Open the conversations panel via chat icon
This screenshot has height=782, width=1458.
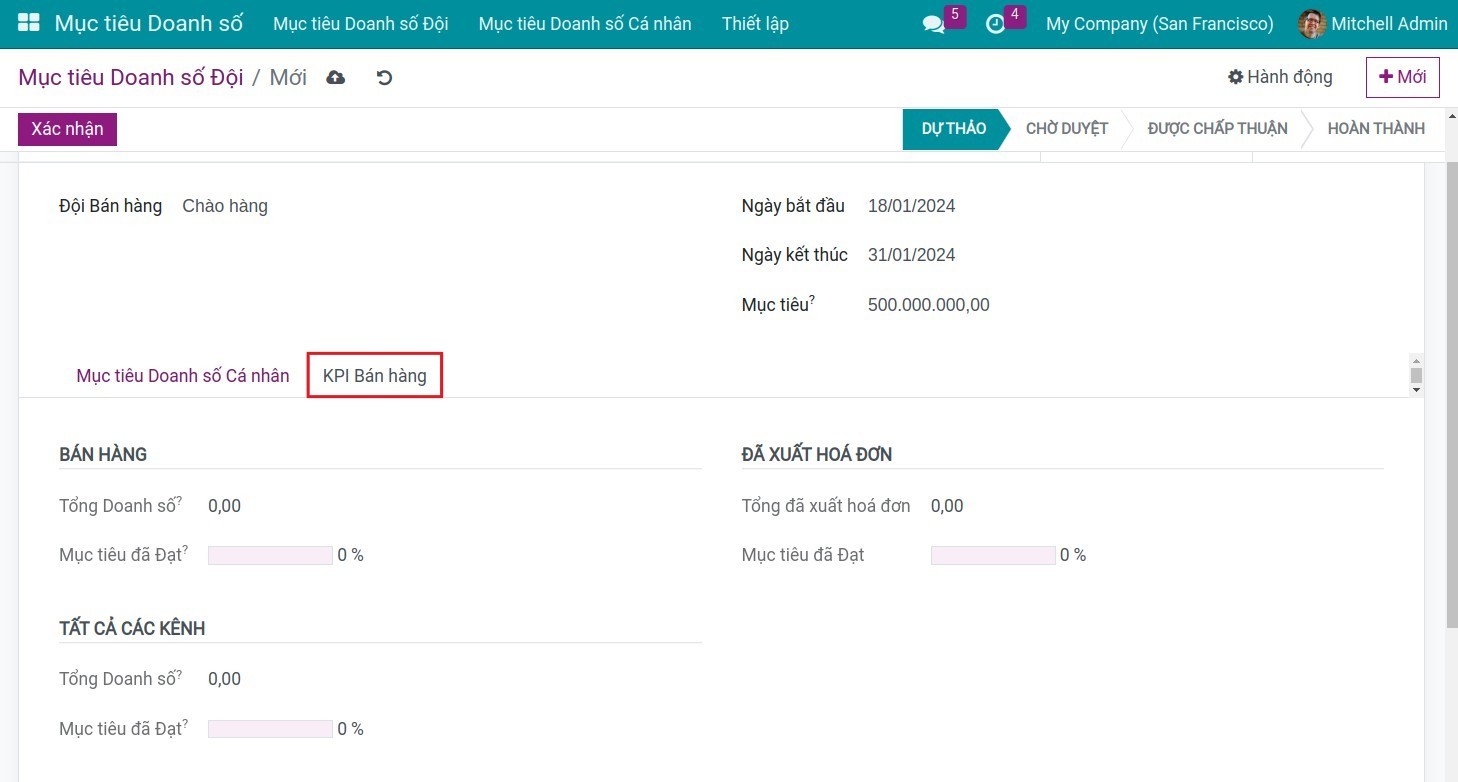[933, 24]
